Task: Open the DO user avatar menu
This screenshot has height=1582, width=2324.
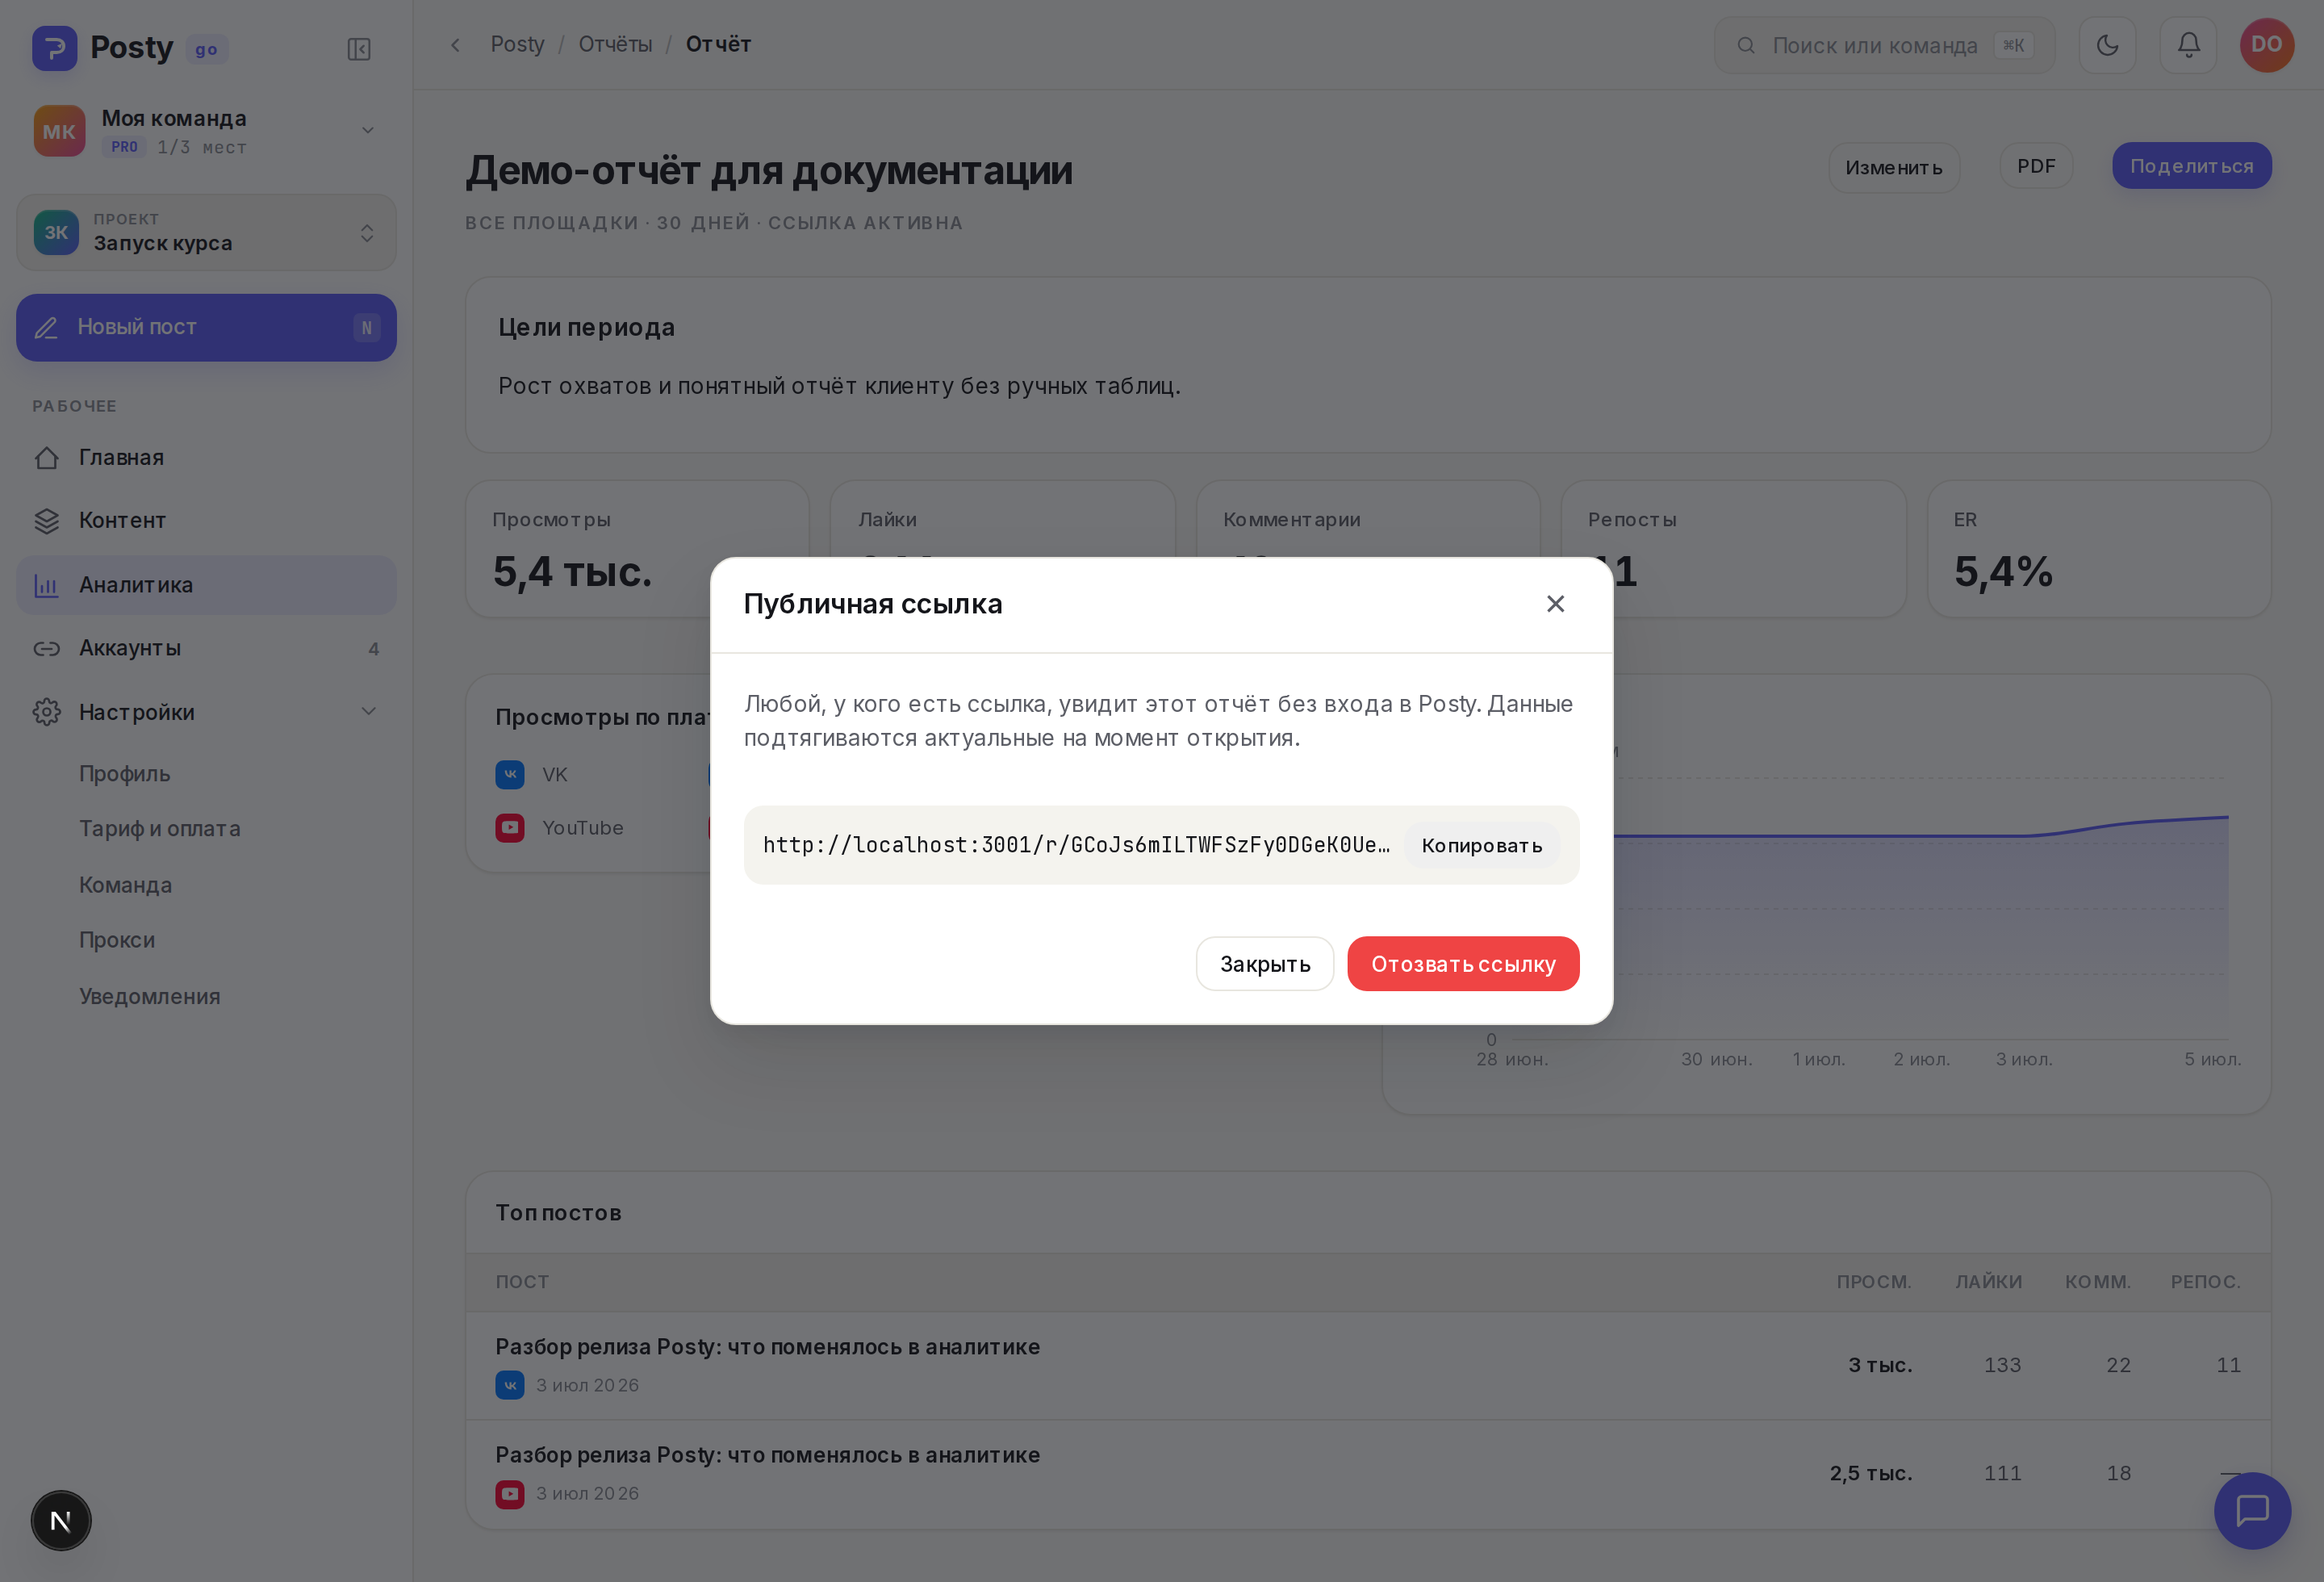Action: tap(2267, 45)
